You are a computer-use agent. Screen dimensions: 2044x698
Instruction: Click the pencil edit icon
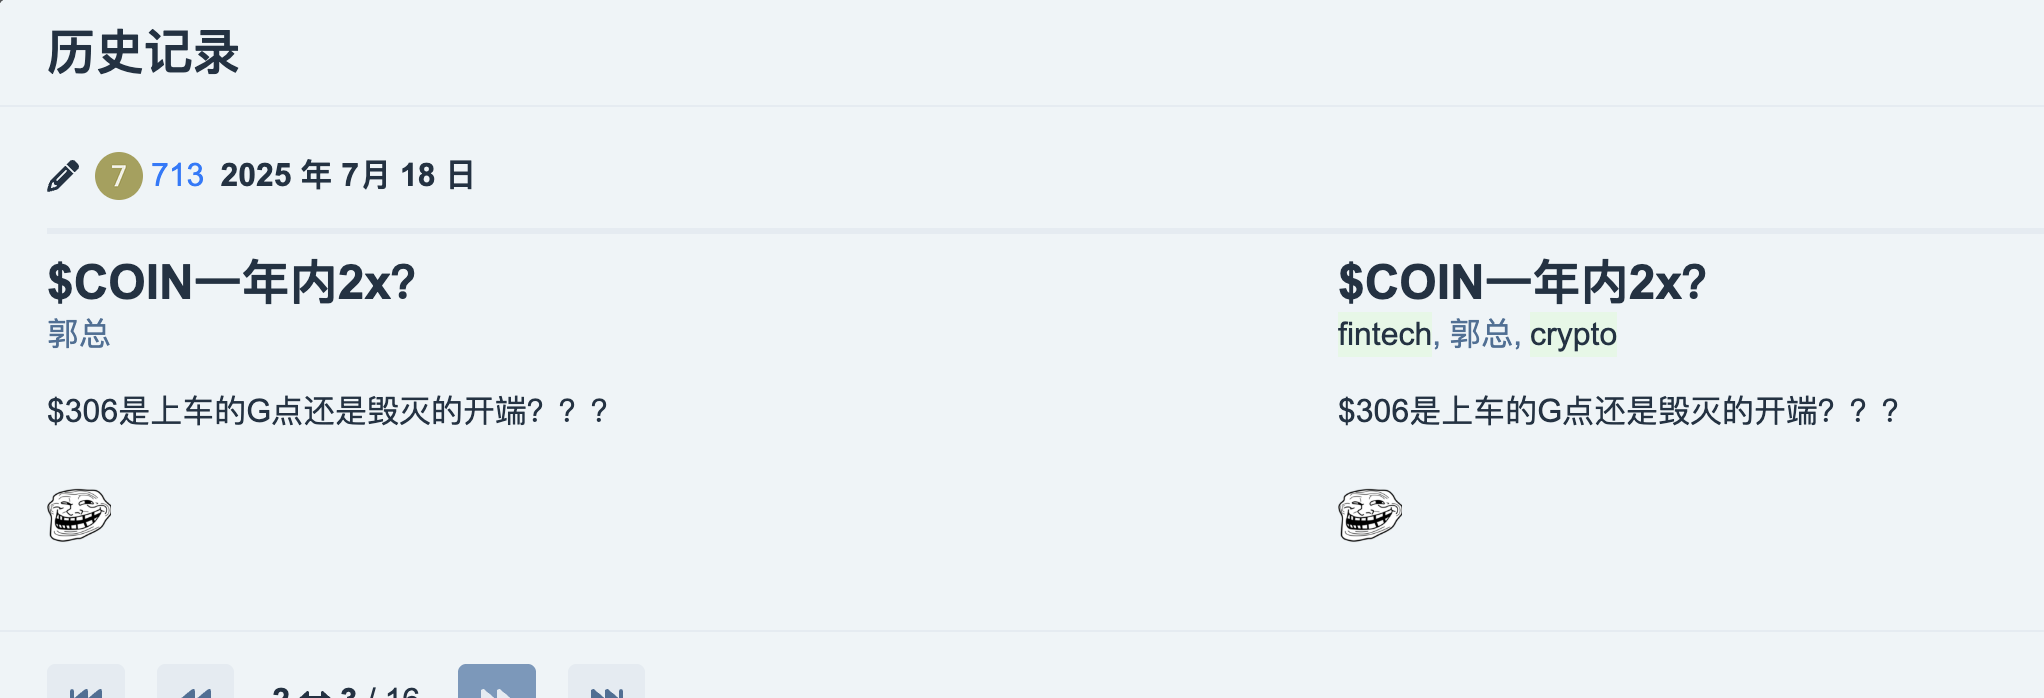coord(63,176)
